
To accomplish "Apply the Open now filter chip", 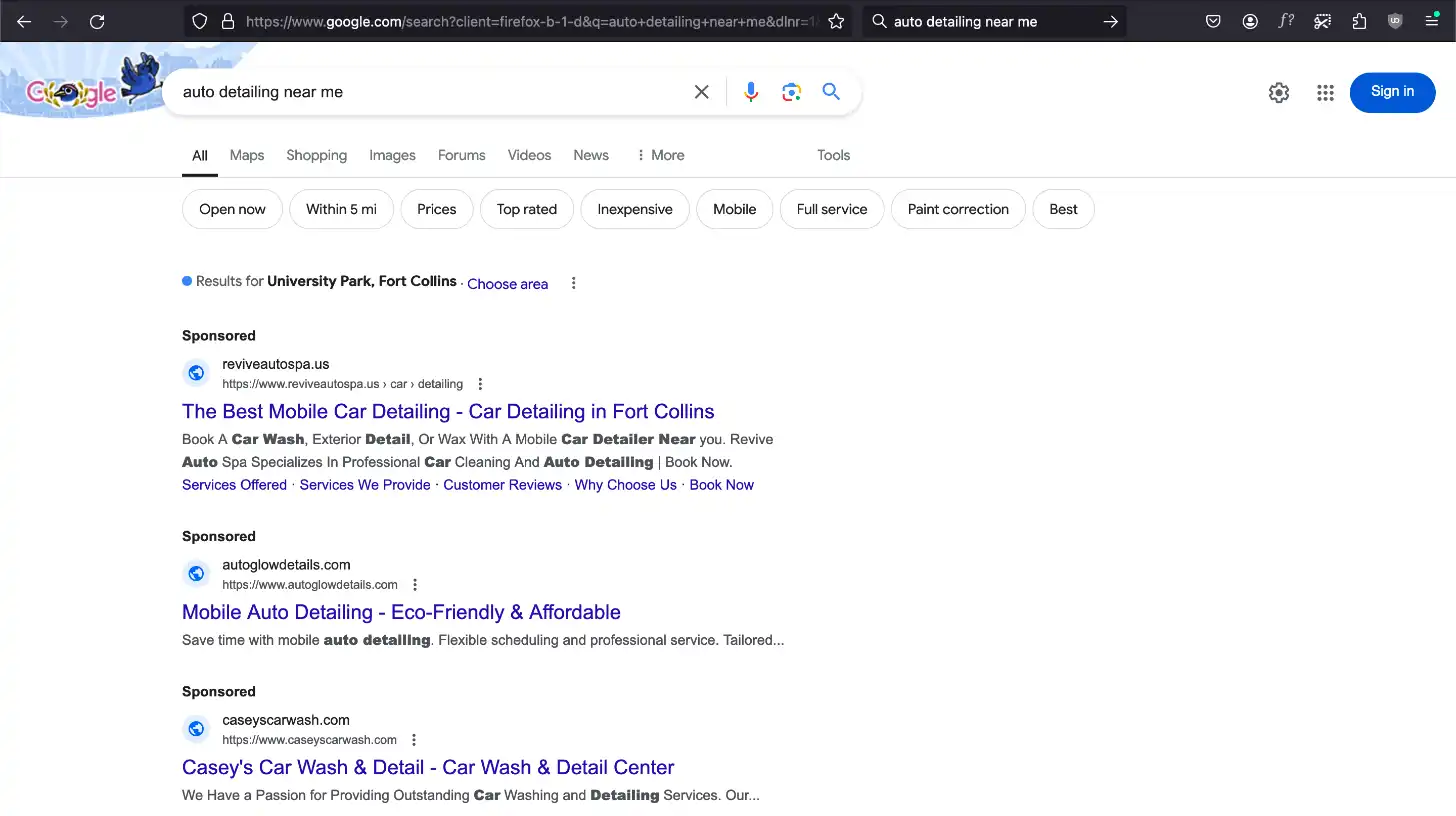I will 232,209.
